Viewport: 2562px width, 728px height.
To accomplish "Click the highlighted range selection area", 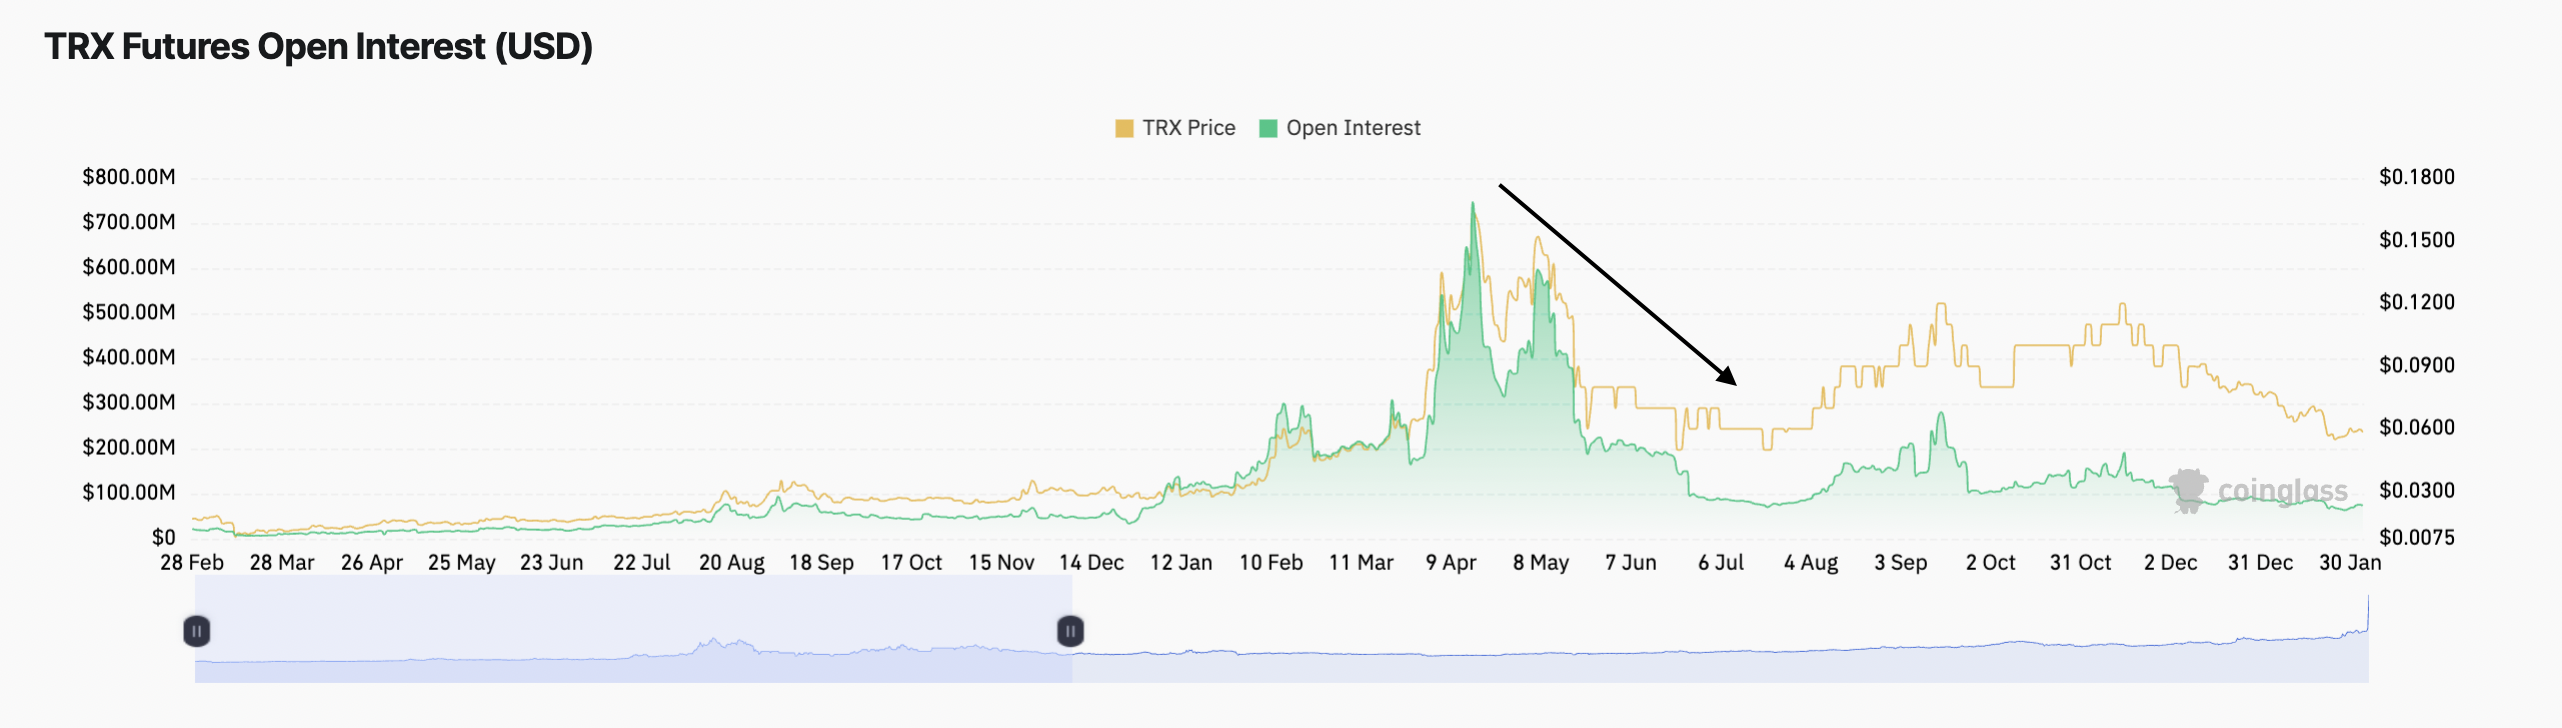I will click(633, 630).
